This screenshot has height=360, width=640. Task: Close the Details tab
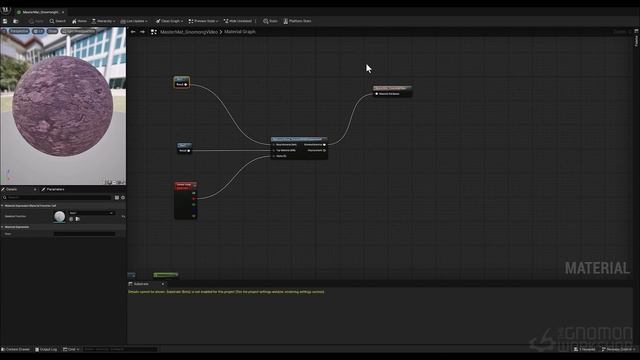point(35,189)
